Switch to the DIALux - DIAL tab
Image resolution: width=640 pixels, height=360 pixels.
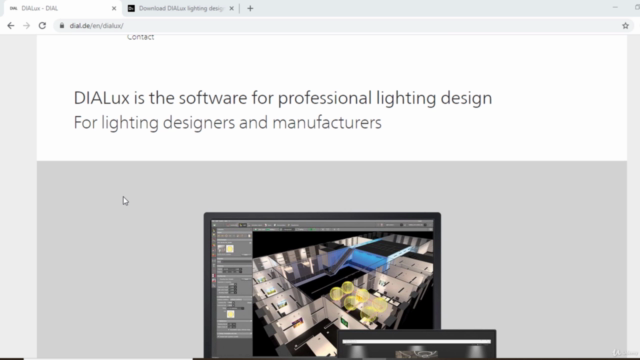63,8
